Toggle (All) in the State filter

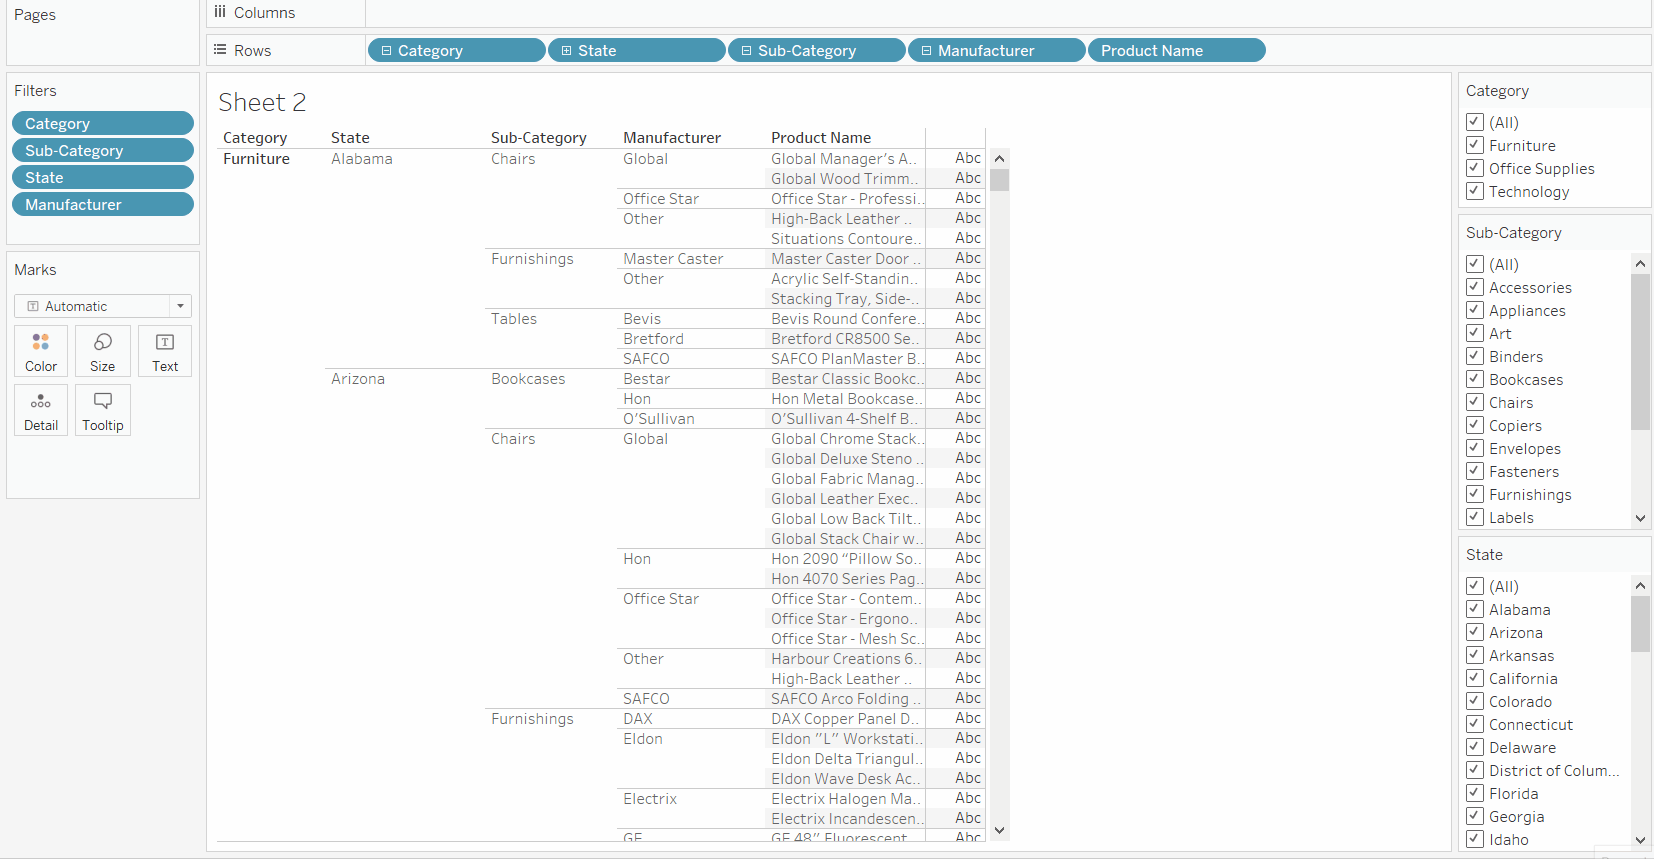coord(1475,586)
